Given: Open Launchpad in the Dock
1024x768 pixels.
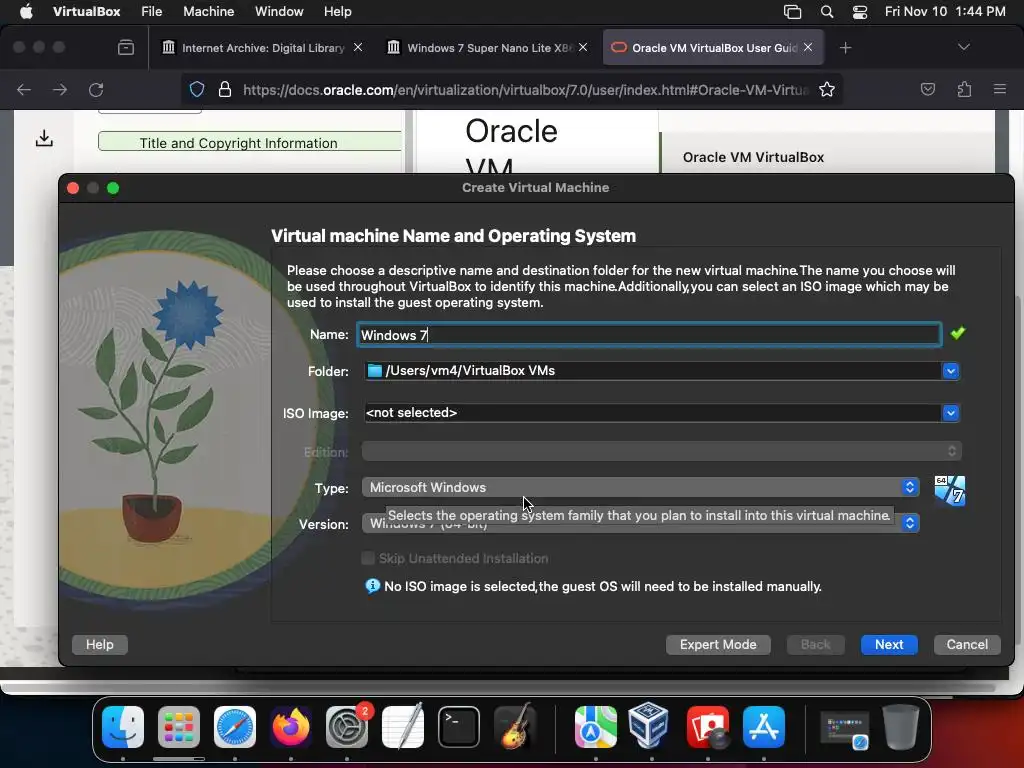Looking at the screenshot, I should 179,727.
